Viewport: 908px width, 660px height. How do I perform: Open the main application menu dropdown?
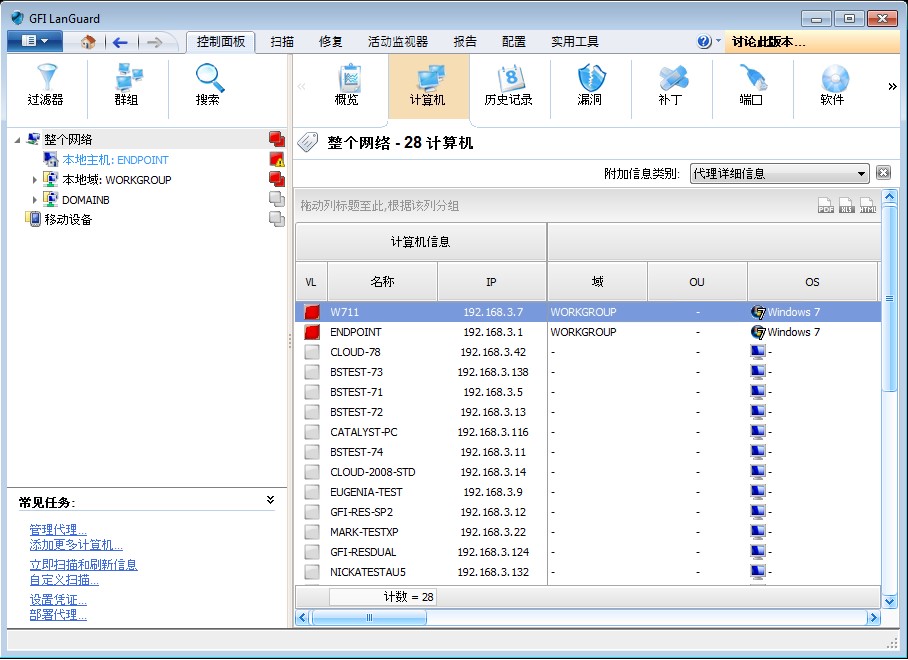[x=35, y=41]
